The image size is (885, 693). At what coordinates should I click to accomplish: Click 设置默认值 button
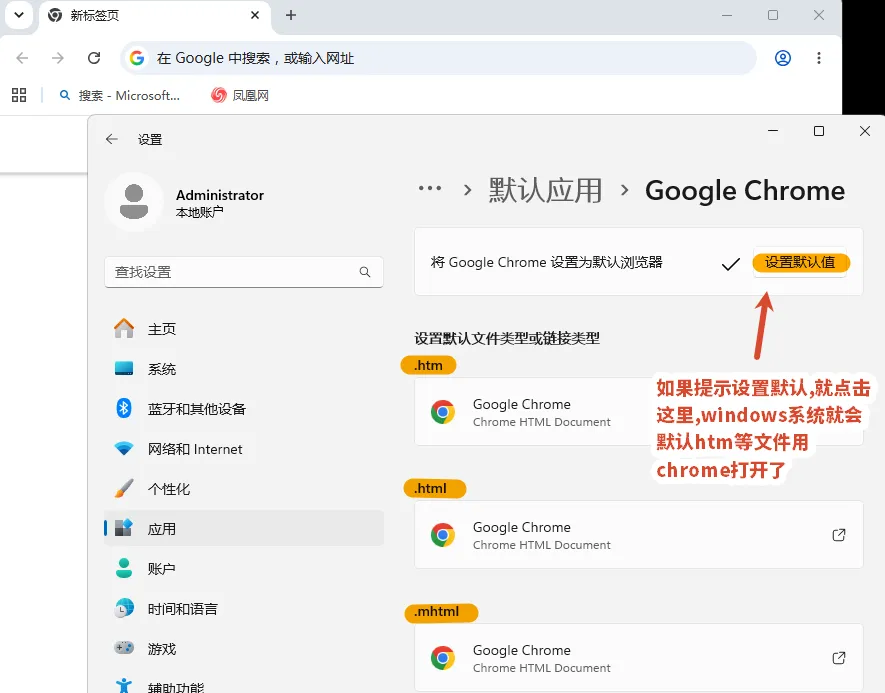tap(800, 262)
